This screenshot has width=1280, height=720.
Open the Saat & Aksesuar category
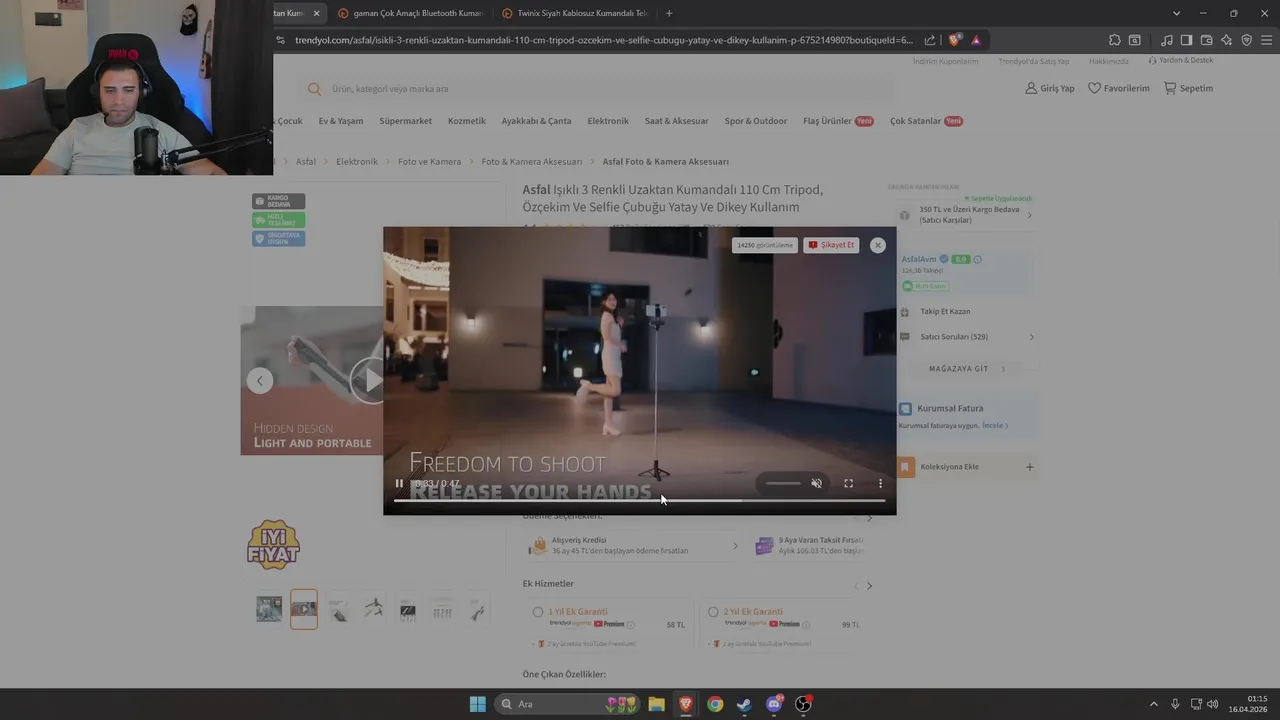point(676,121)
